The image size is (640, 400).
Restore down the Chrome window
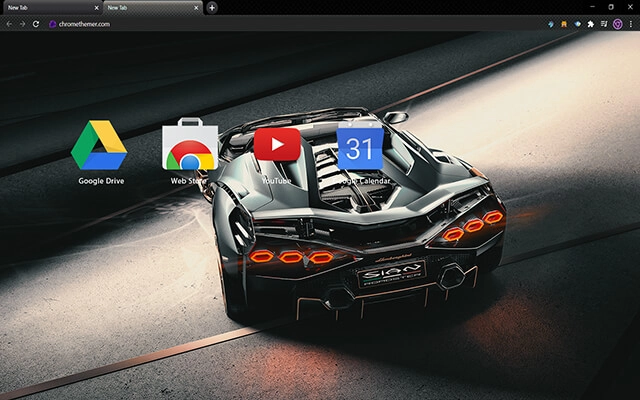coord(611,7)
